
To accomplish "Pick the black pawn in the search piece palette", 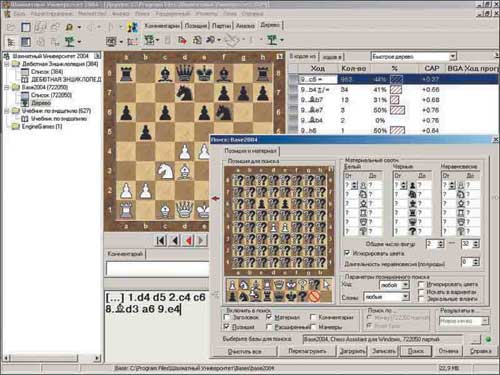I will tap(233, 296).
